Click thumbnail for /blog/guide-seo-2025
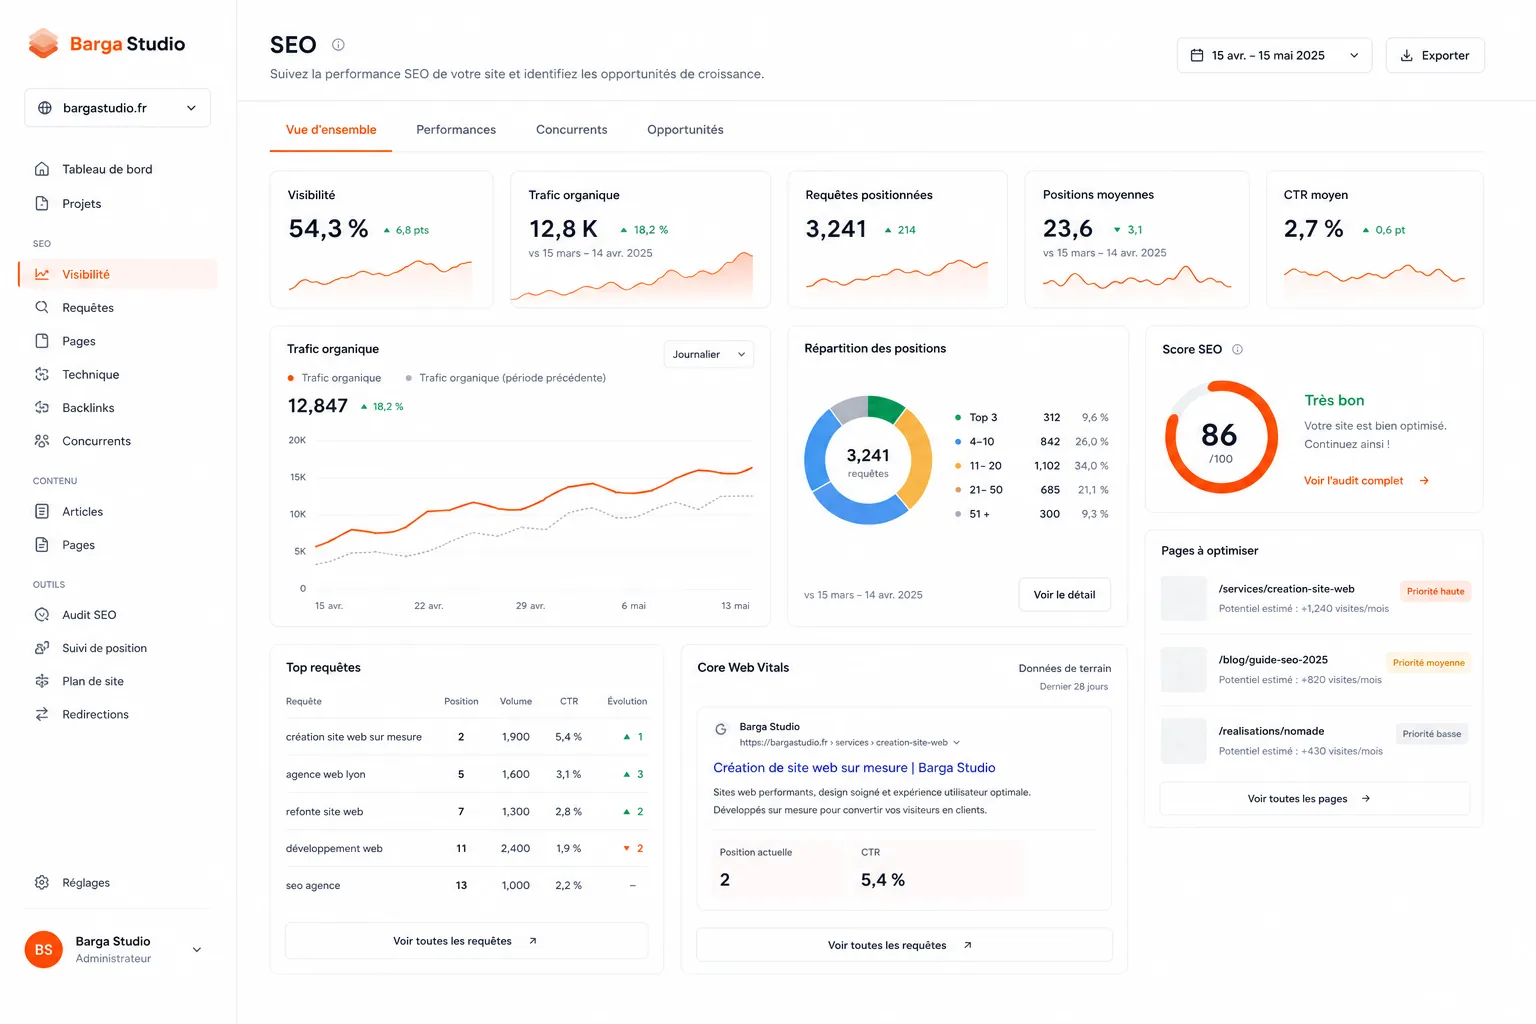Screen dimensions: 1536x1024 click(1183, 669)
